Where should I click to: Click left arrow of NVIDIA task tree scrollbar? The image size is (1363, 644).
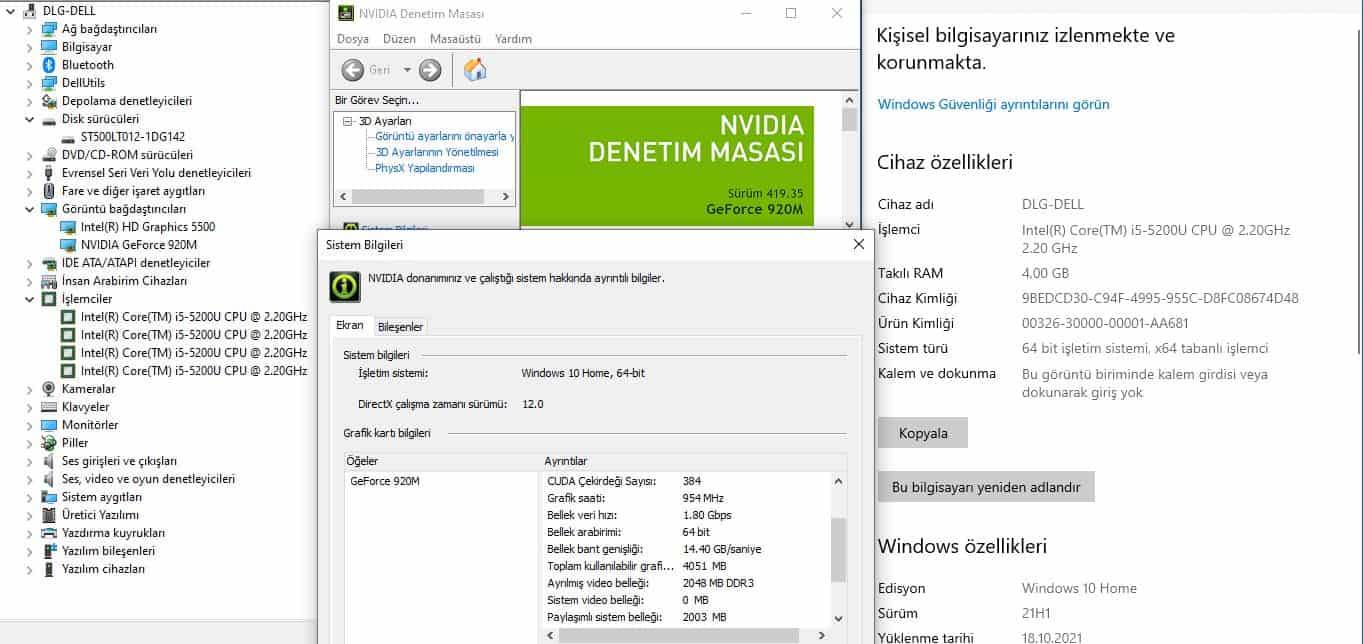(x=342, y=197)
